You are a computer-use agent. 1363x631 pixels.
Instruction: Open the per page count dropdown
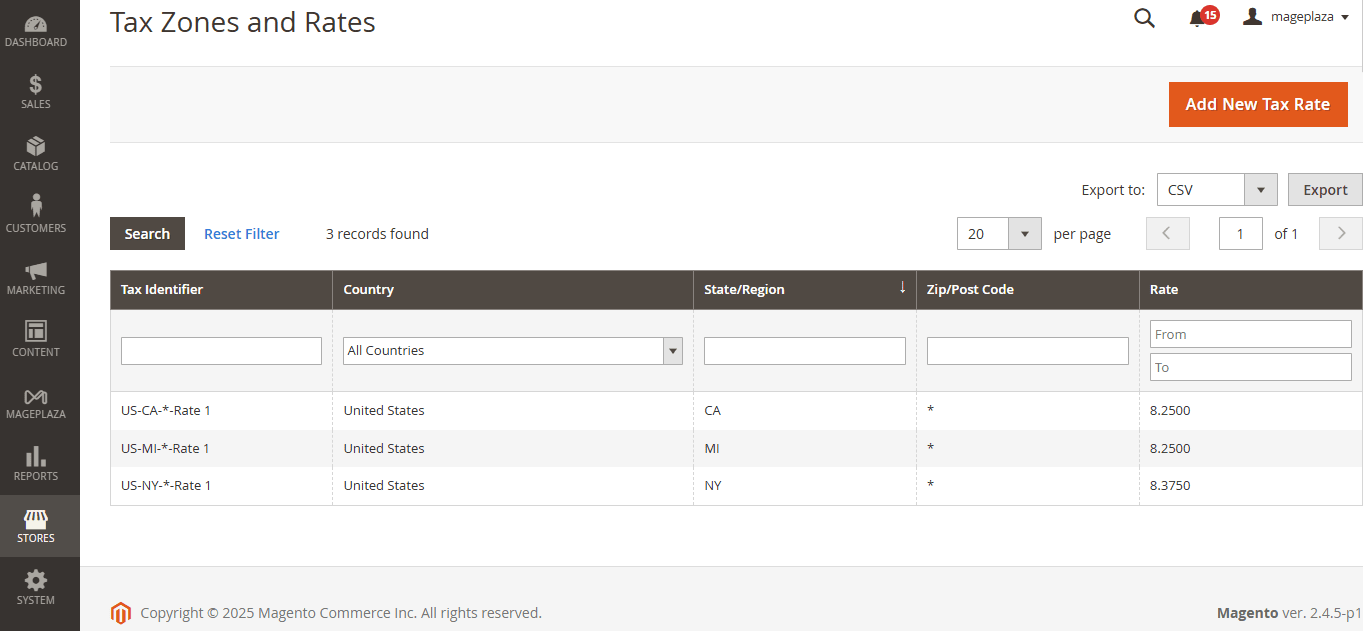(1024, 234)
